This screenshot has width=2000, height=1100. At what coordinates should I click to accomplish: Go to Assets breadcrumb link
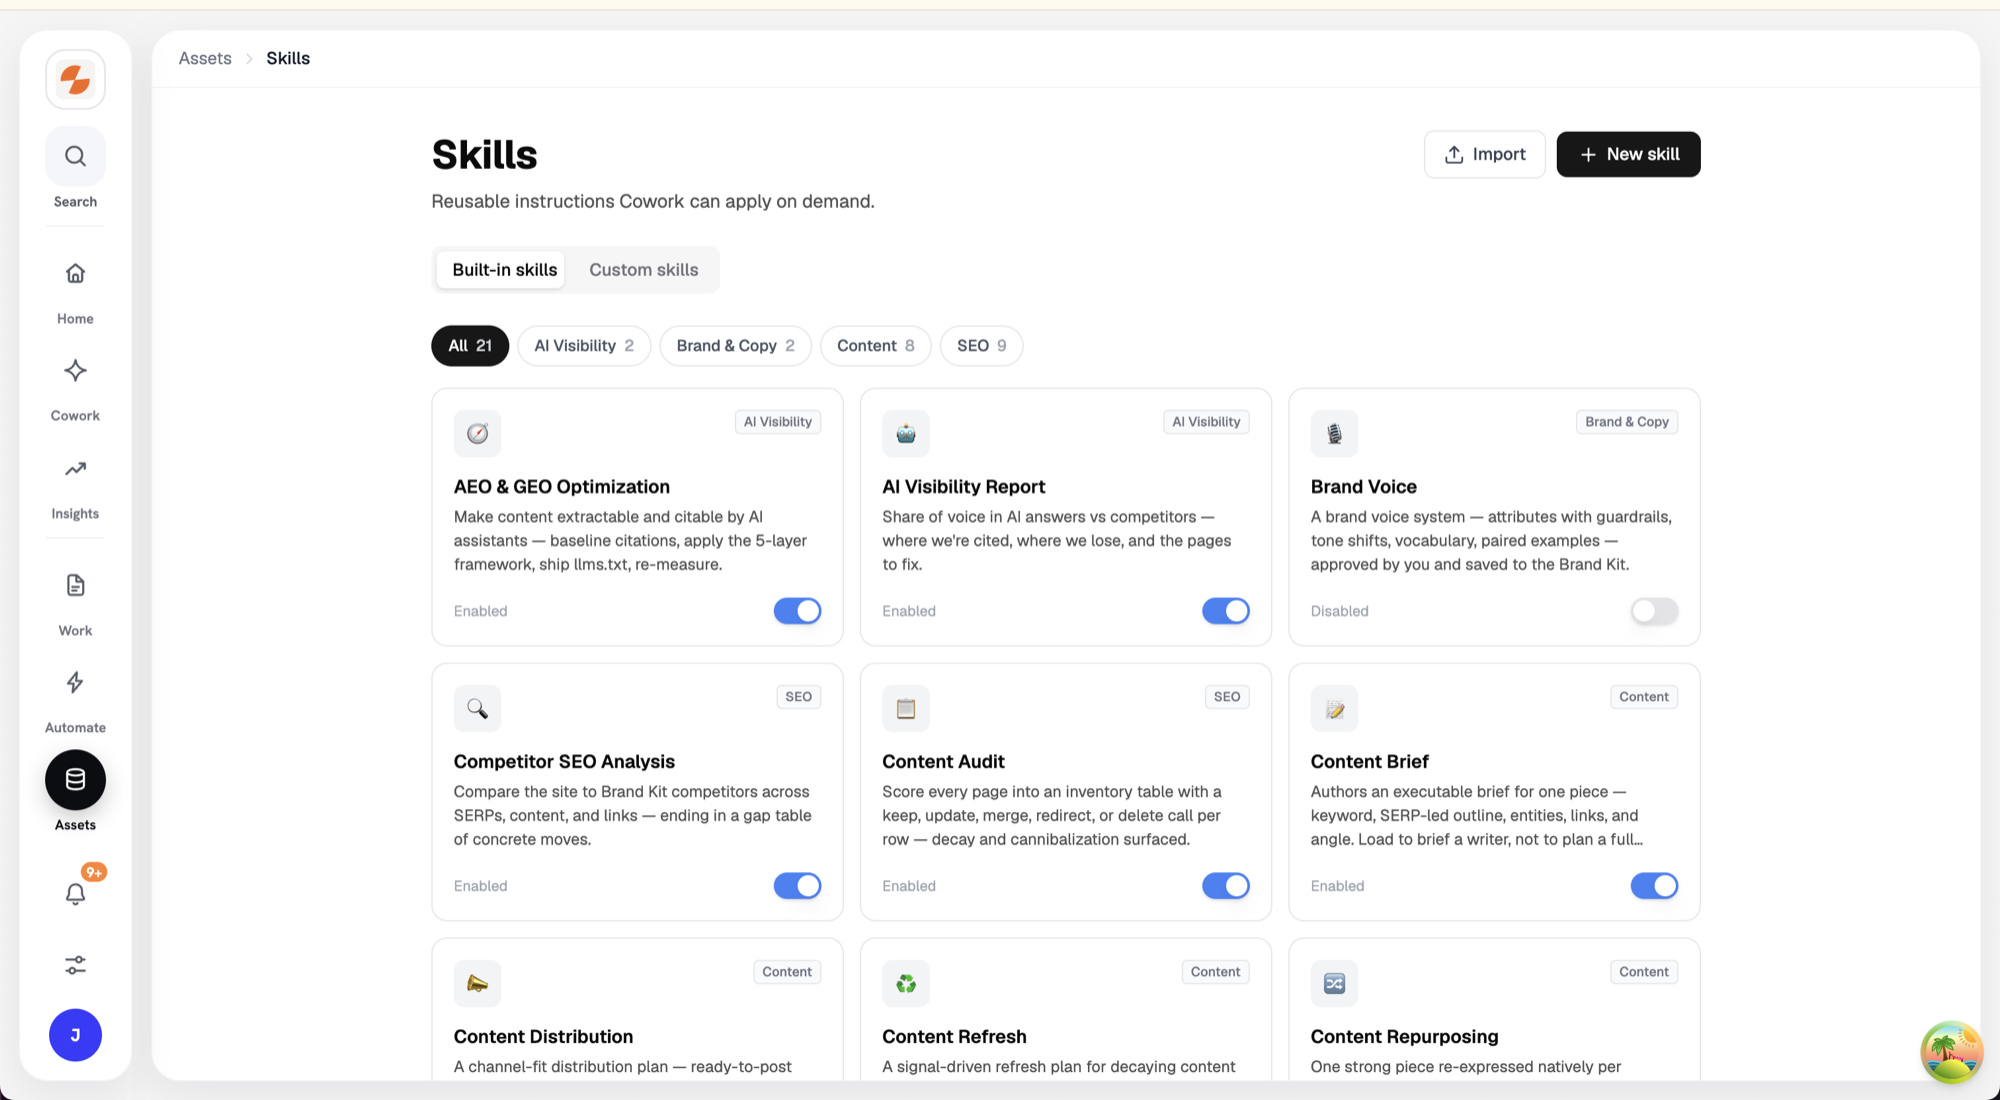tap(205, 58)
